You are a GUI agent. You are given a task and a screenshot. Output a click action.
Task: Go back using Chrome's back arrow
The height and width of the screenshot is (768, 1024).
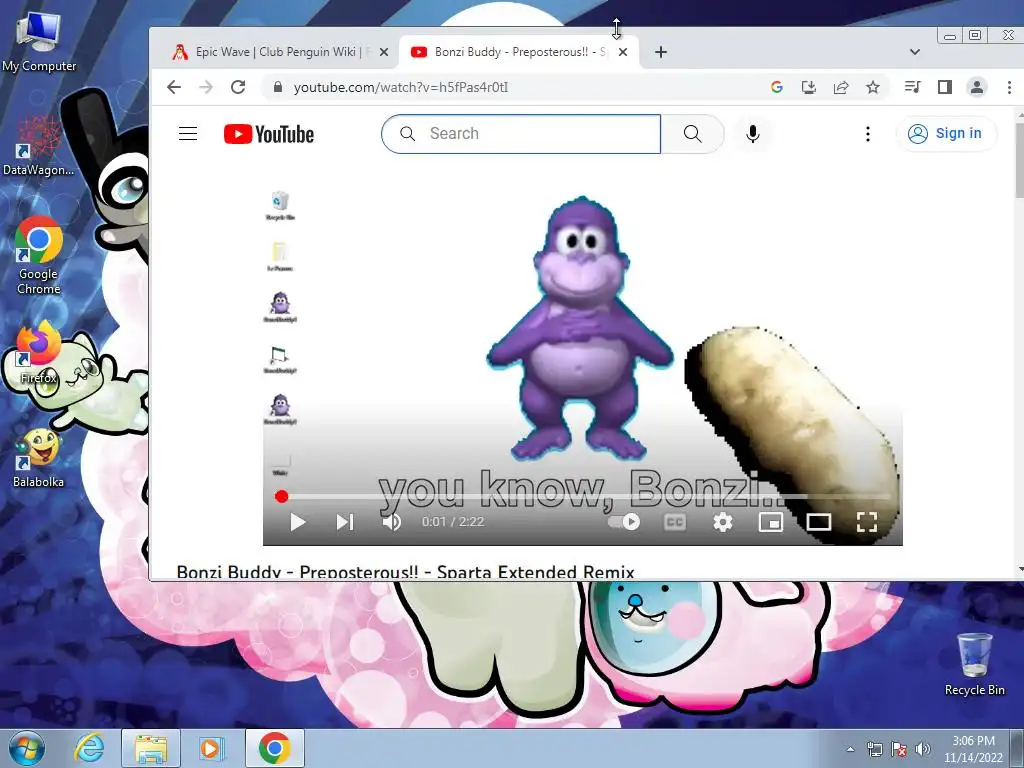tap(174, 87)
